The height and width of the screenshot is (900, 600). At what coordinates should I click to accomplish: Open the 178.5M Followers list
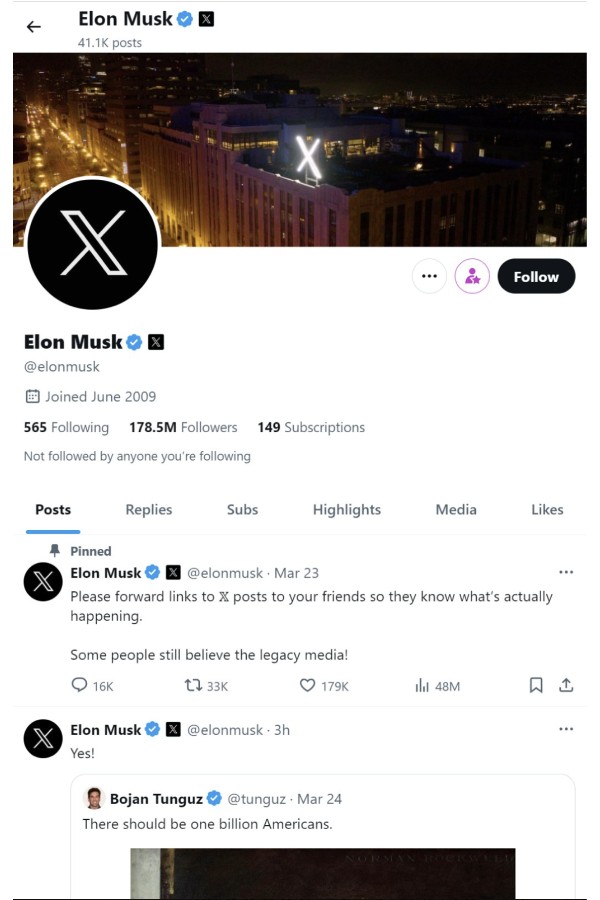183,427
